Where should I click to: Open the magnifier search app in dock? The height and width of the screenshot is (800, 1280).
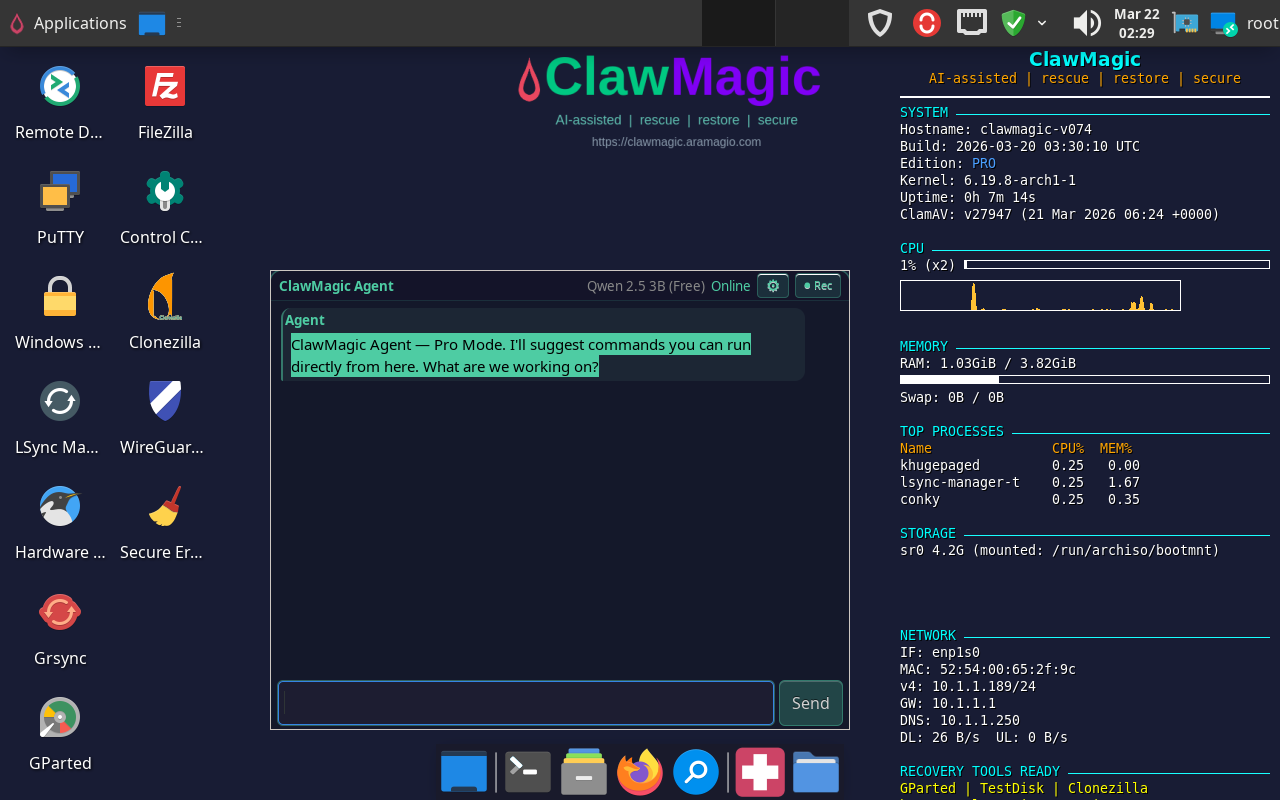point(696,772)
